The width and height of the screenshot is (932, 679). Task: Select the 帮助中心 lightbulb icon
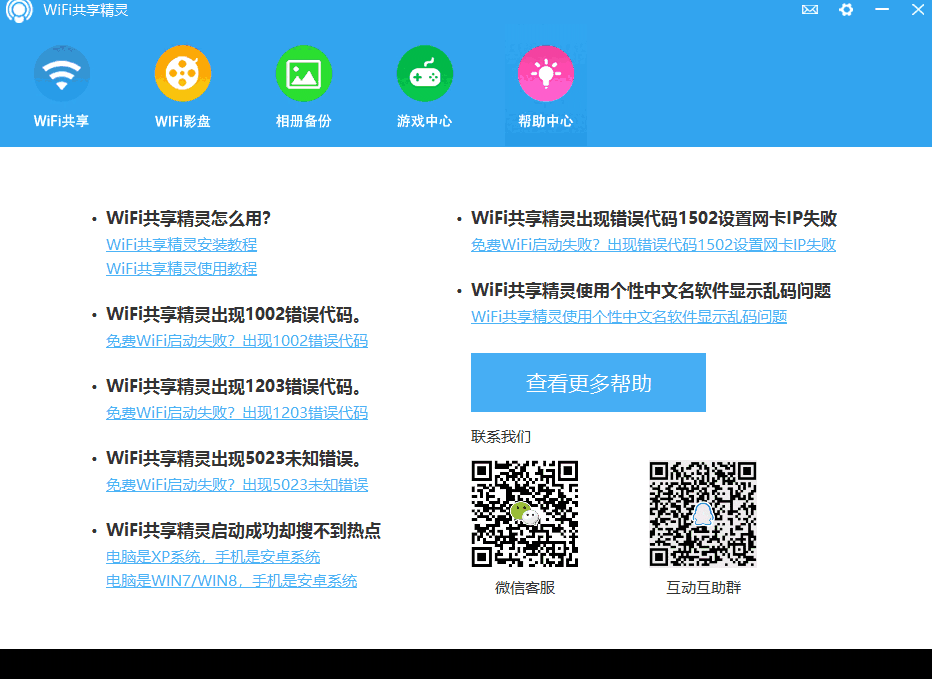coord(546,74)
